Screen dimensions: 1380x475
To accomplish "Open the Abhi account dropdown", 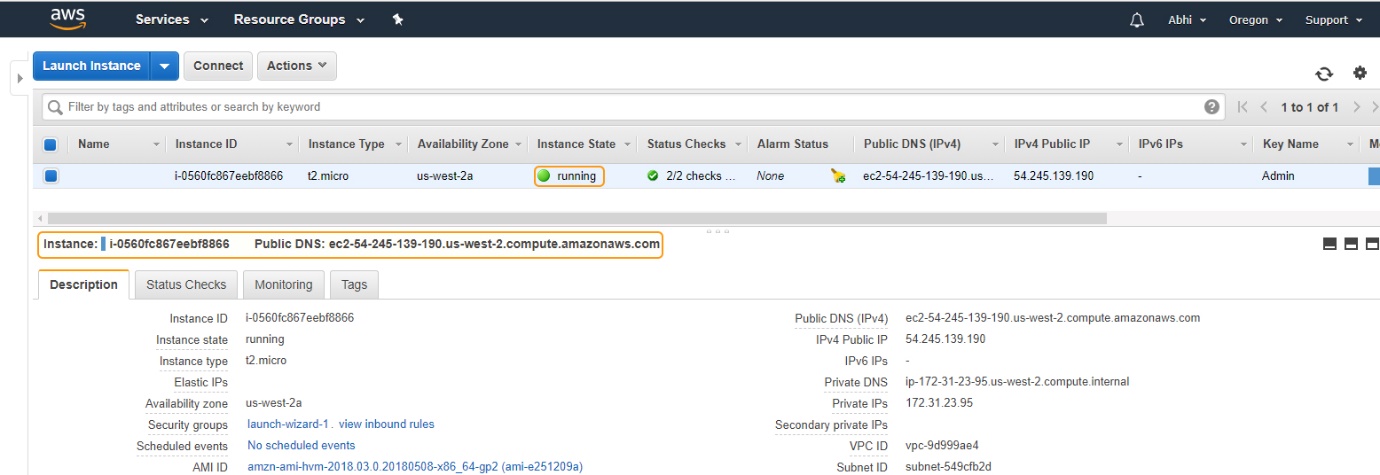I will click(1187, 20).
